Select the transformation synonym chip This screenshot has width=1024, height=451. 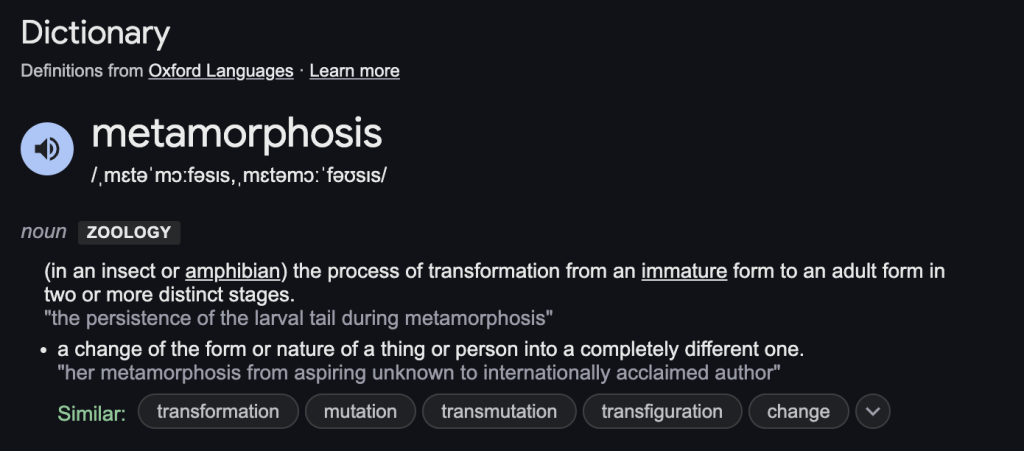click(218, 411)
